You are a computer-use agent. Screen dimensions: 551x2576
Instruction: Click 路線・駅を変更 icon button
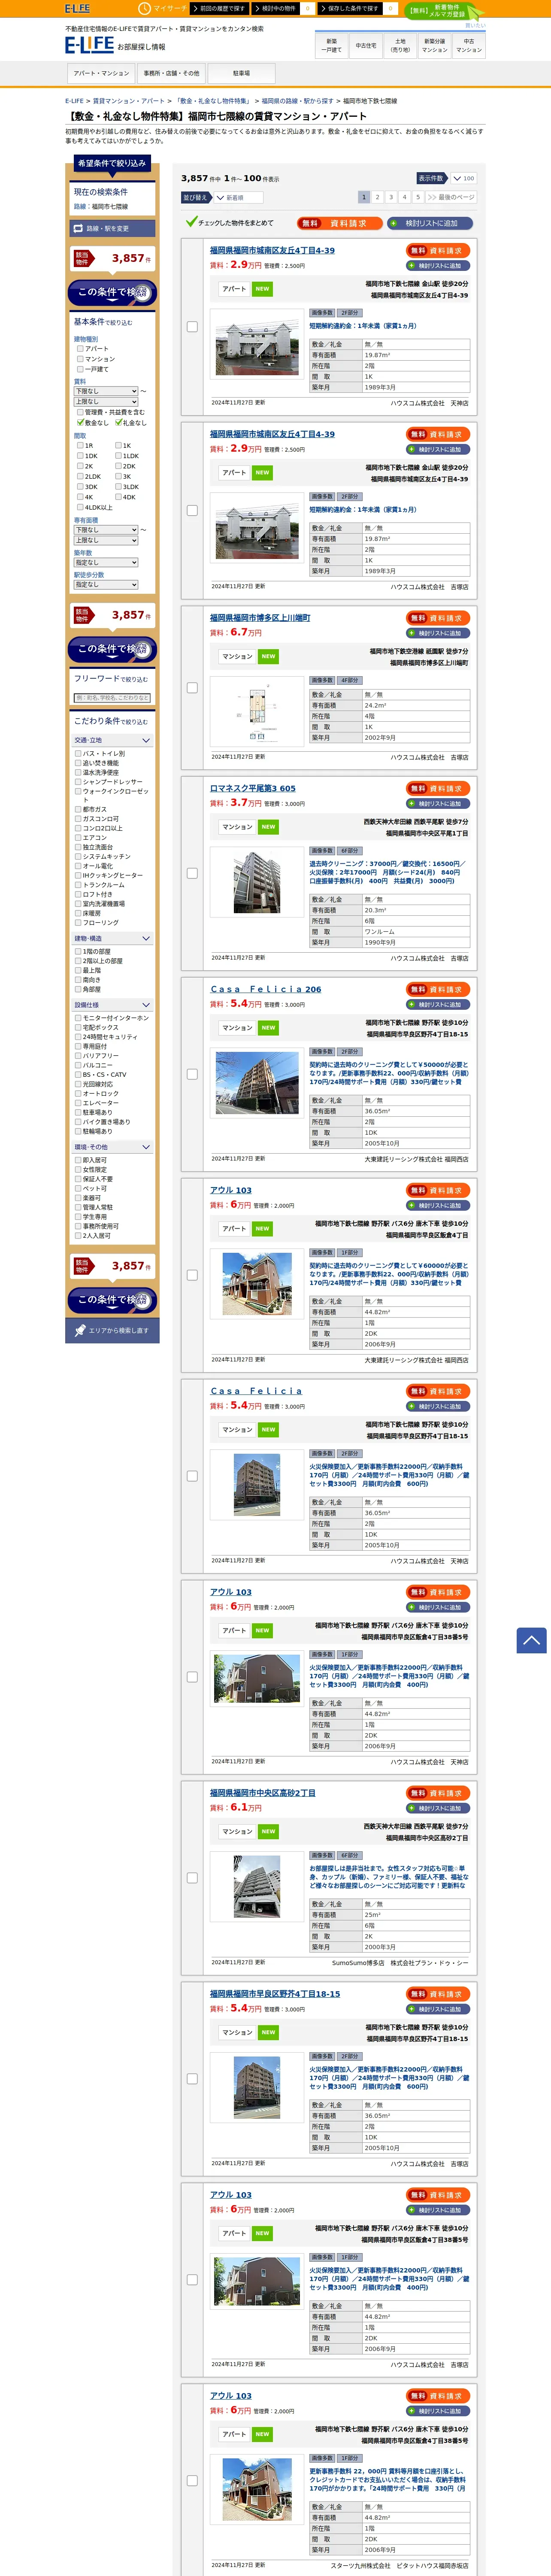pyautogui.click(x=112, y=229)
